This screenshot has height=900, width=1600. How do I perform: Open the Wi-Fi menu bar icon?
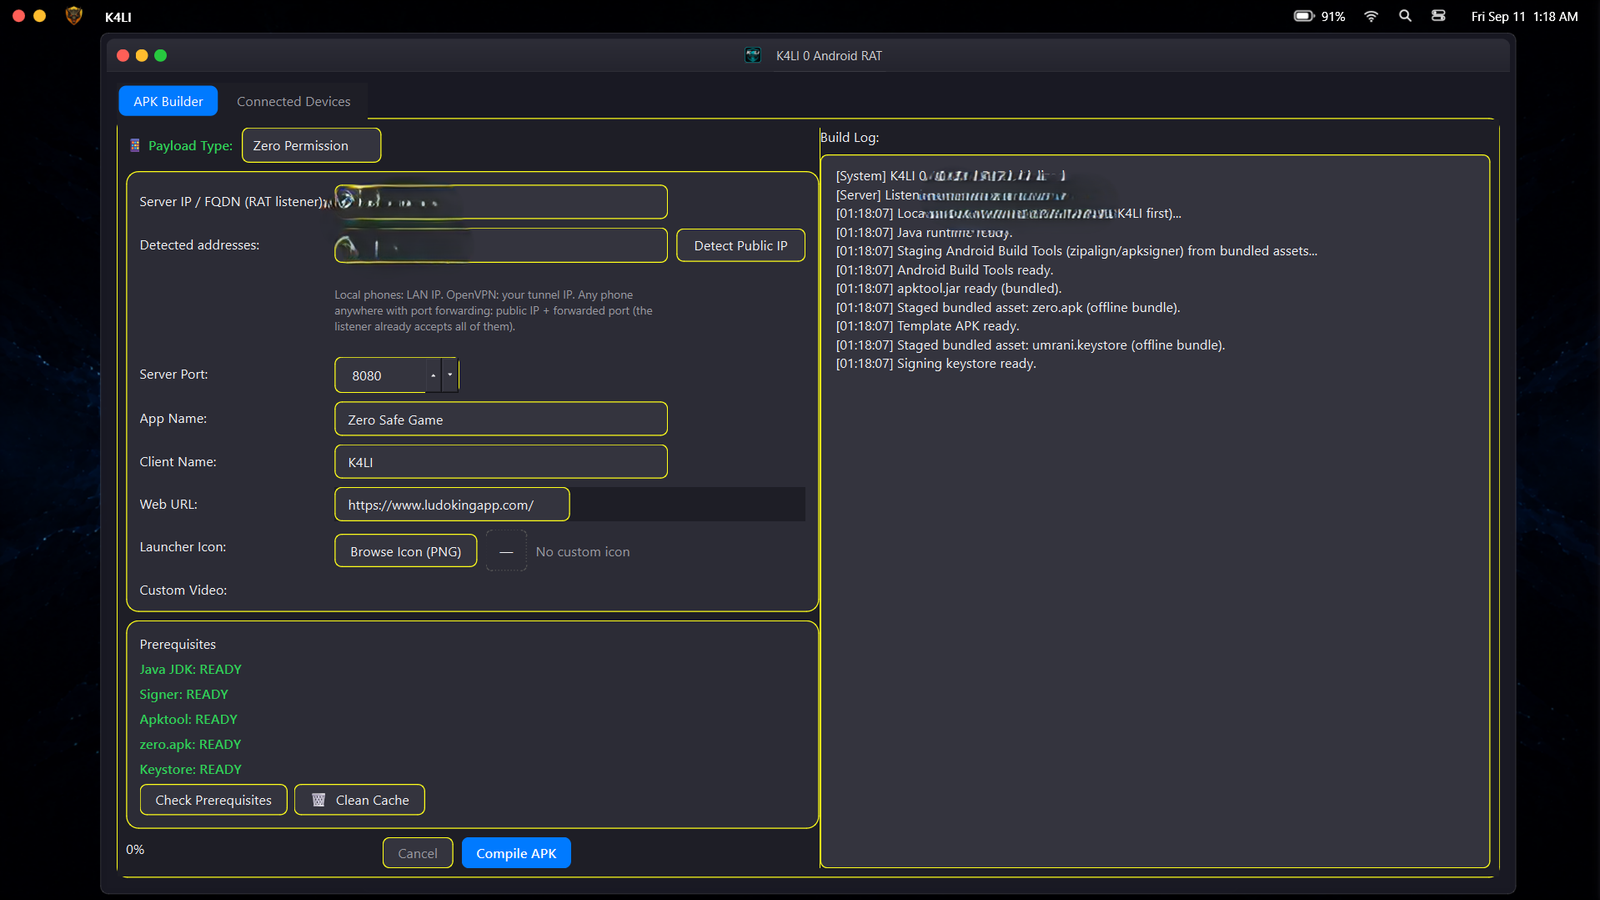[1371, 16]
